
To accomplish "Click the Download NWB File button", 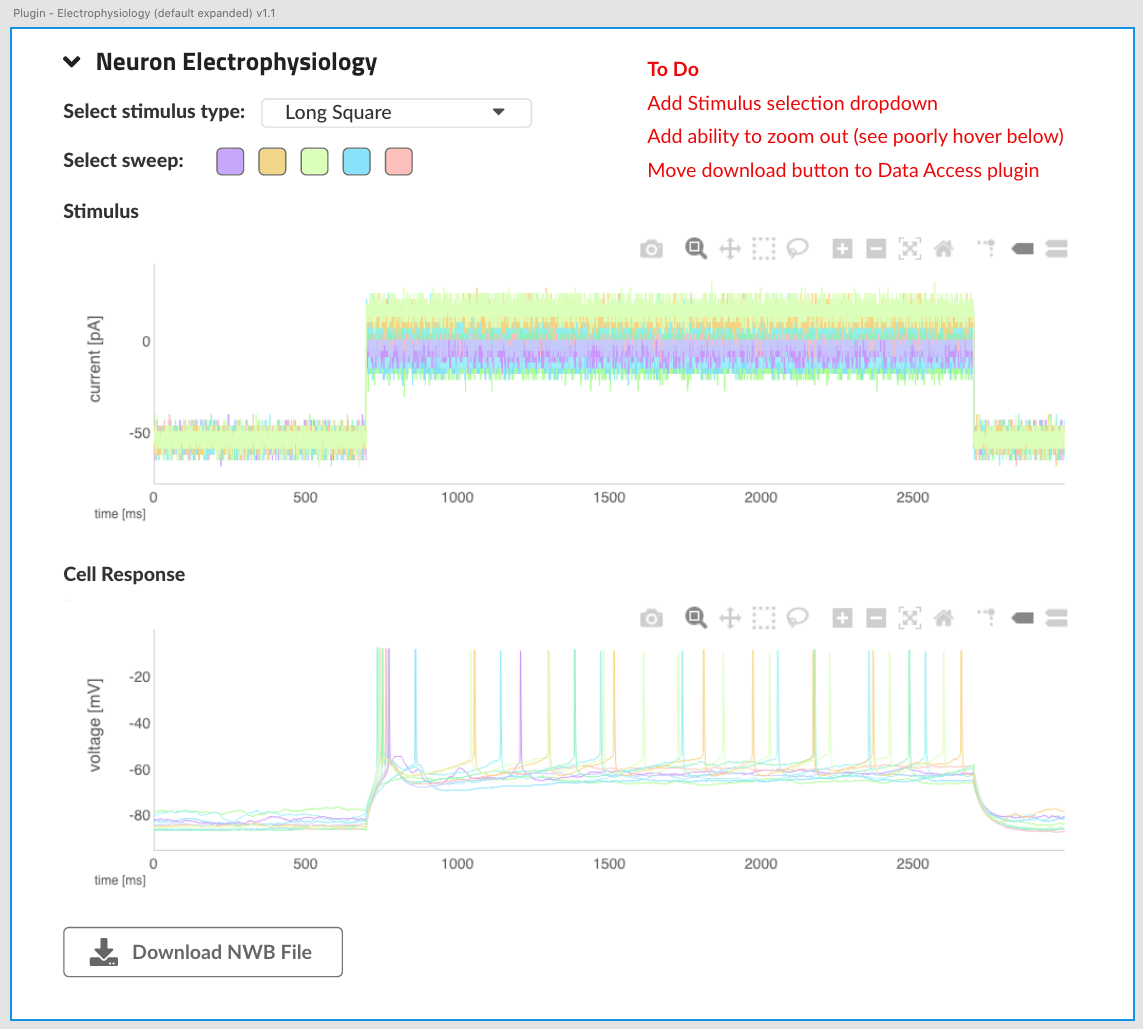I will [x=203, y=952].
